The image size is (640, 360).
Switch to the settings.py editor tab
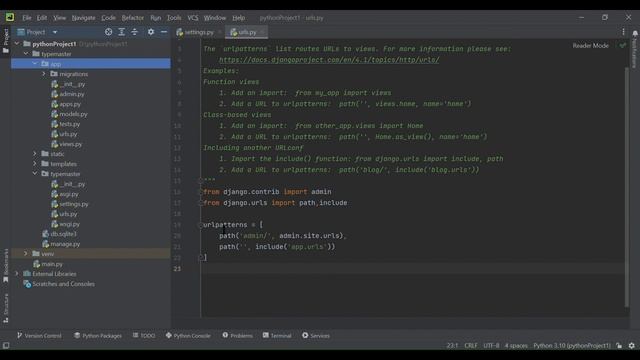198,32
